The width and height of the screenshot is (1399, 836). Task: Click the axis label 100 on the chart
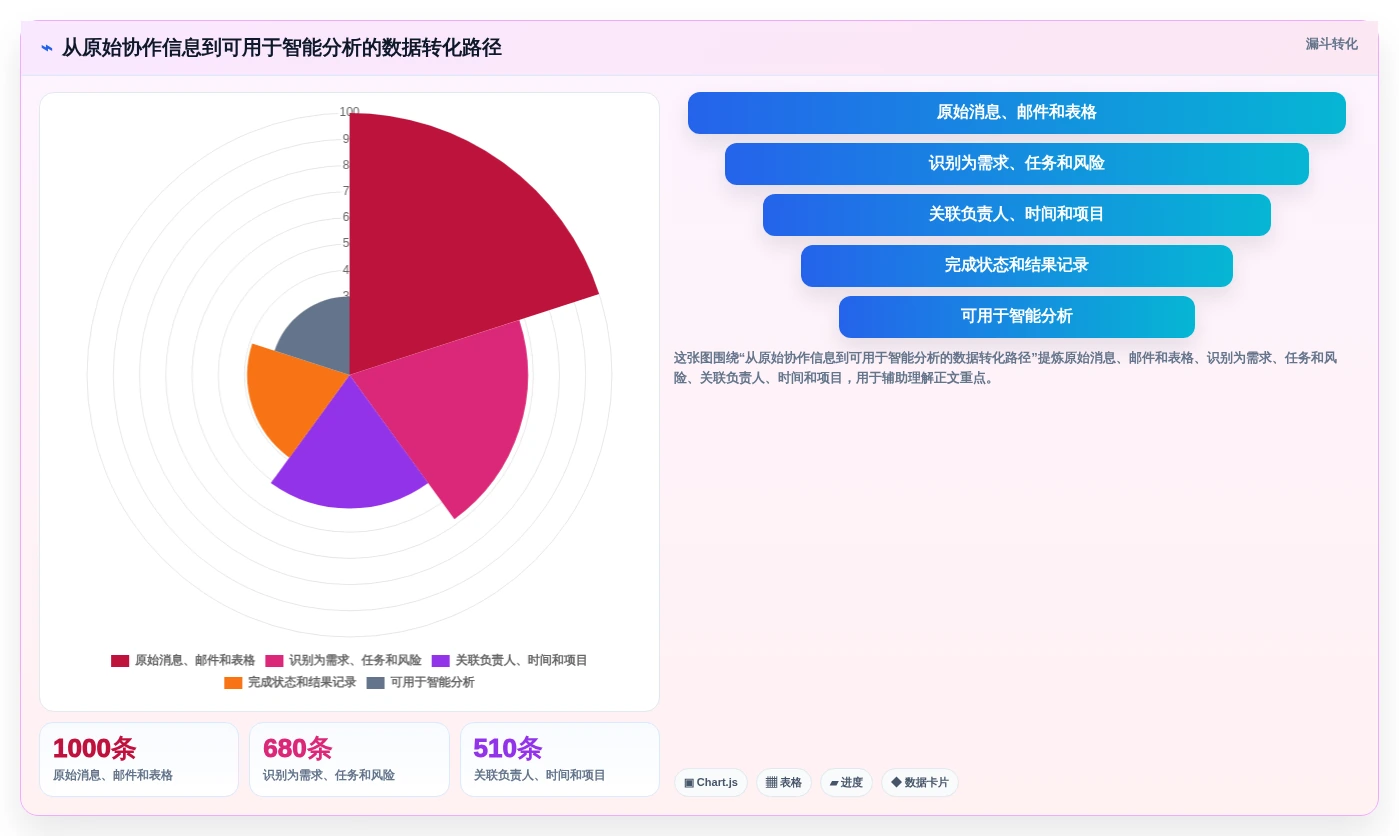tap(349, 112)
